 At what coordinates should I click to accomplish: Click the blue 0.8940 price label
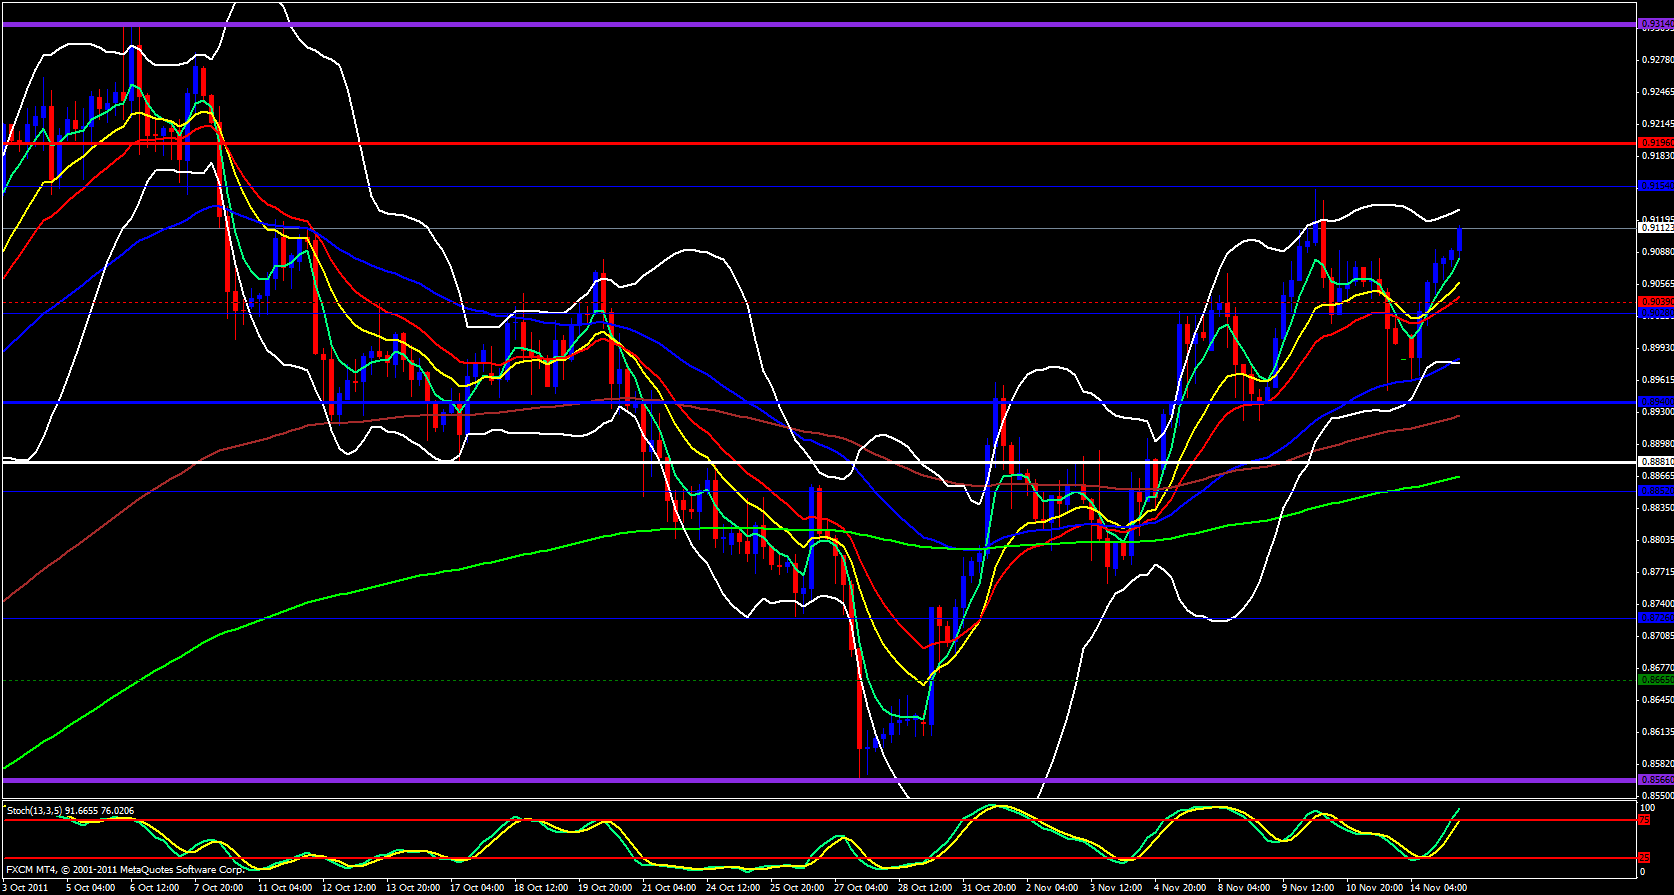1655,401
